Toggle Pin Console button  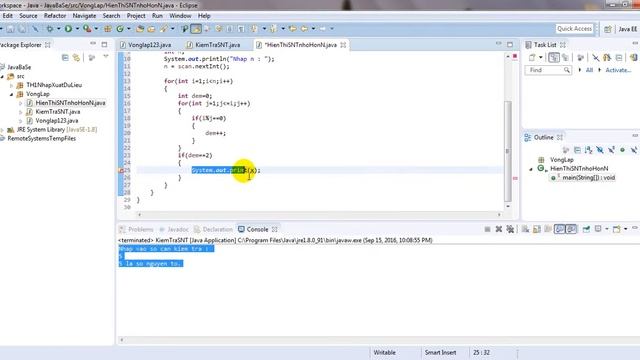pyautogui.click(x=586, y=229)
